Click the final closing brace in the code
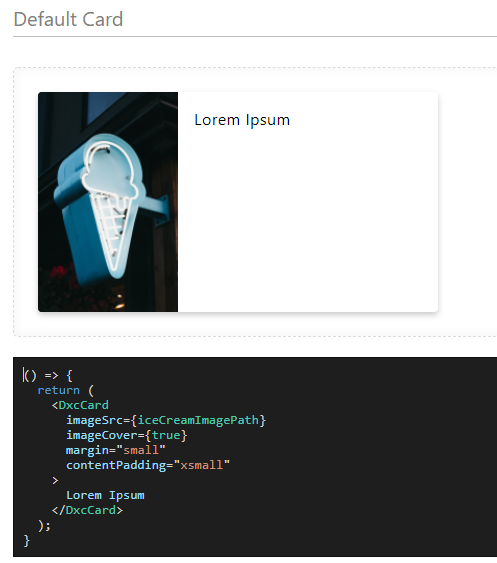 27,540
